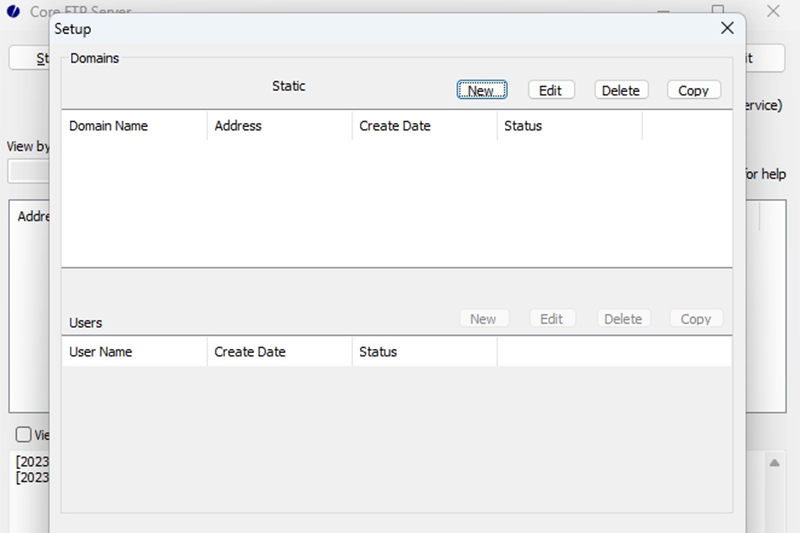This screenshot has width=800, height=533.
Task: Close the Core FTP Server main window
Action: point(773,10)
